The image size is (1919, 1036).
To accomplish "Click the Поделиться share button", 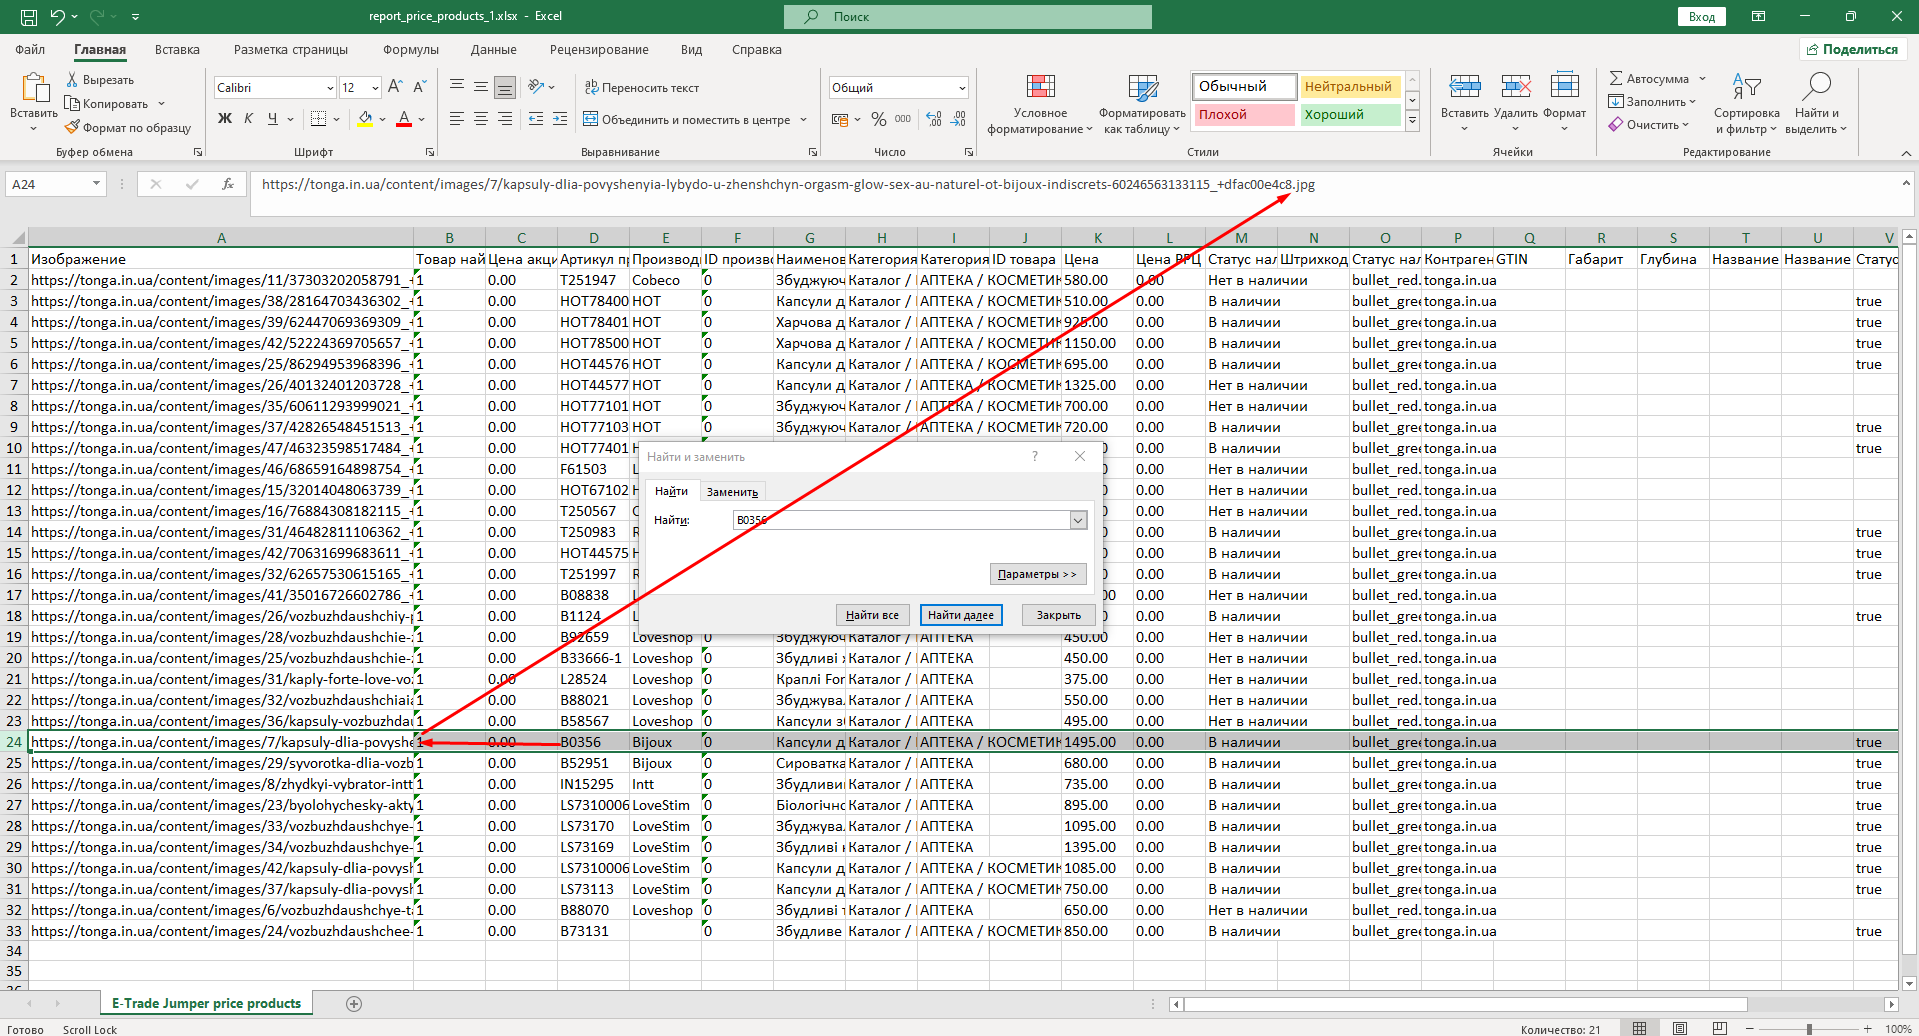I will [x=1852, y=49].
